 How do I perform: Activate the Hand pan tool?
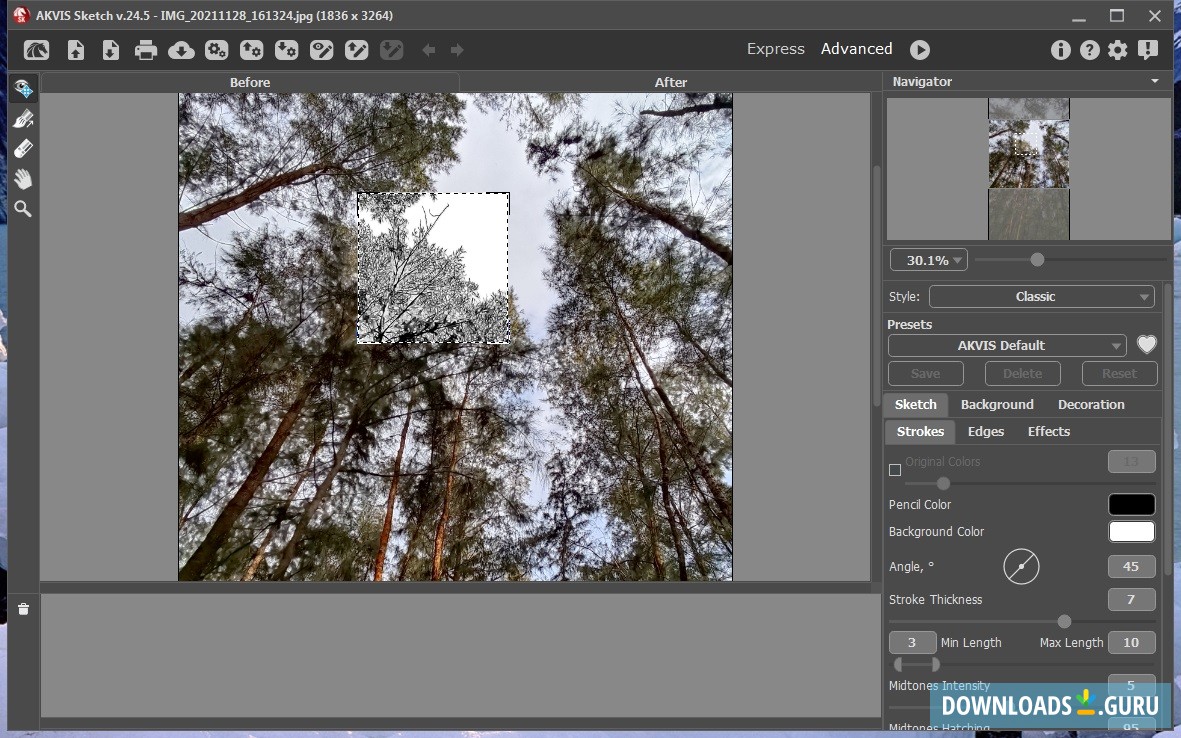tap(23, 179)
